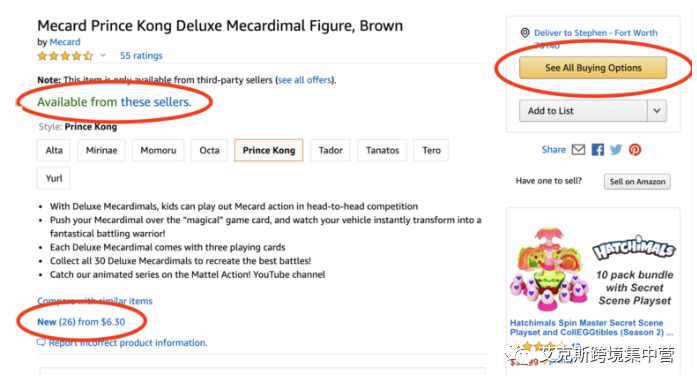
Task: Click the star rating icons
Action: (x=65, y=56)
